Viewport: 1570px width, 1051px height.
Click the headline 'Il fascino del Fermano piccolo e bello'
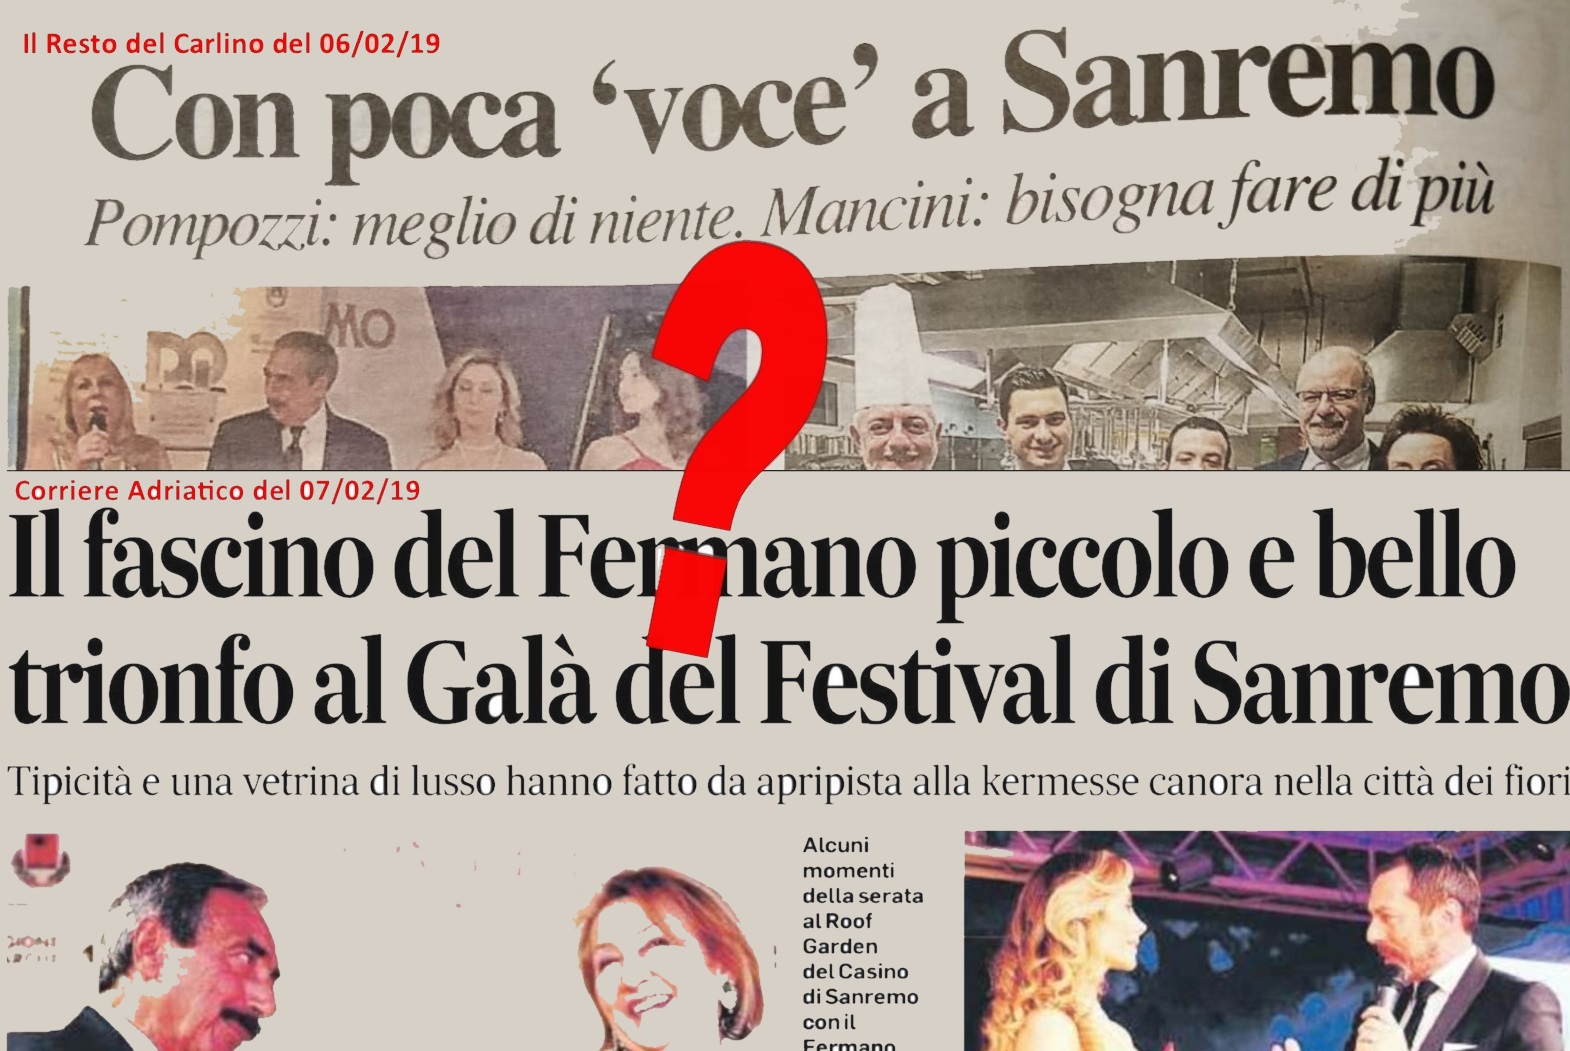coord(762,560)
